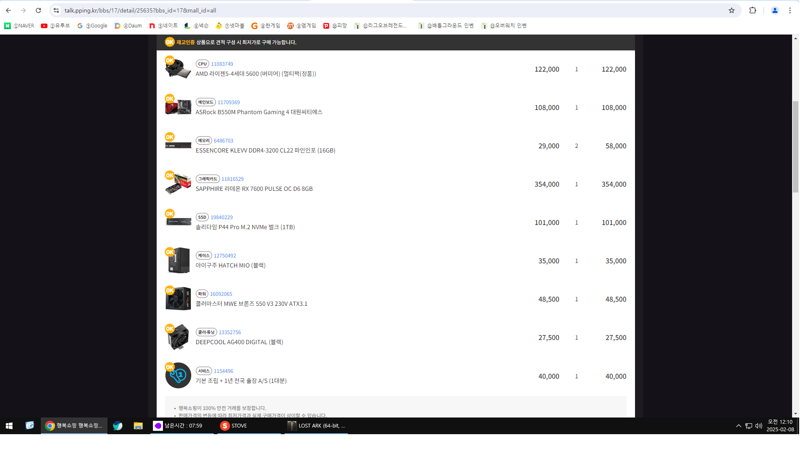
Task: Open product code link 11083749
Action: pyautogui.click(x=222, y=64)
